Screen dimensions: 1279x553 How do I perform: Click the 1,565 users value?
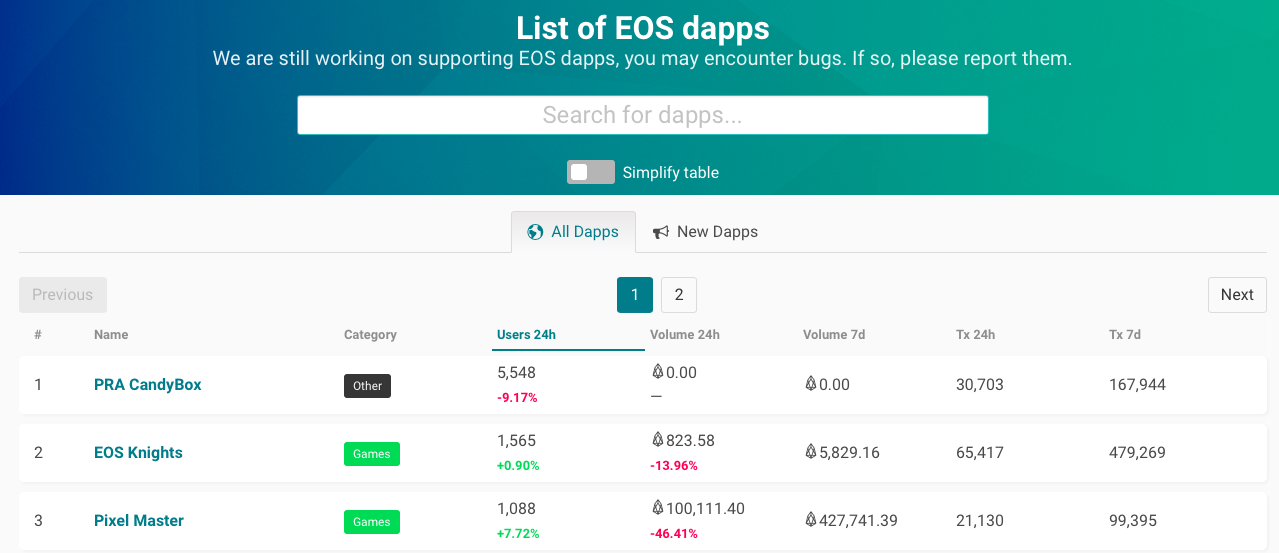[516, 441]
